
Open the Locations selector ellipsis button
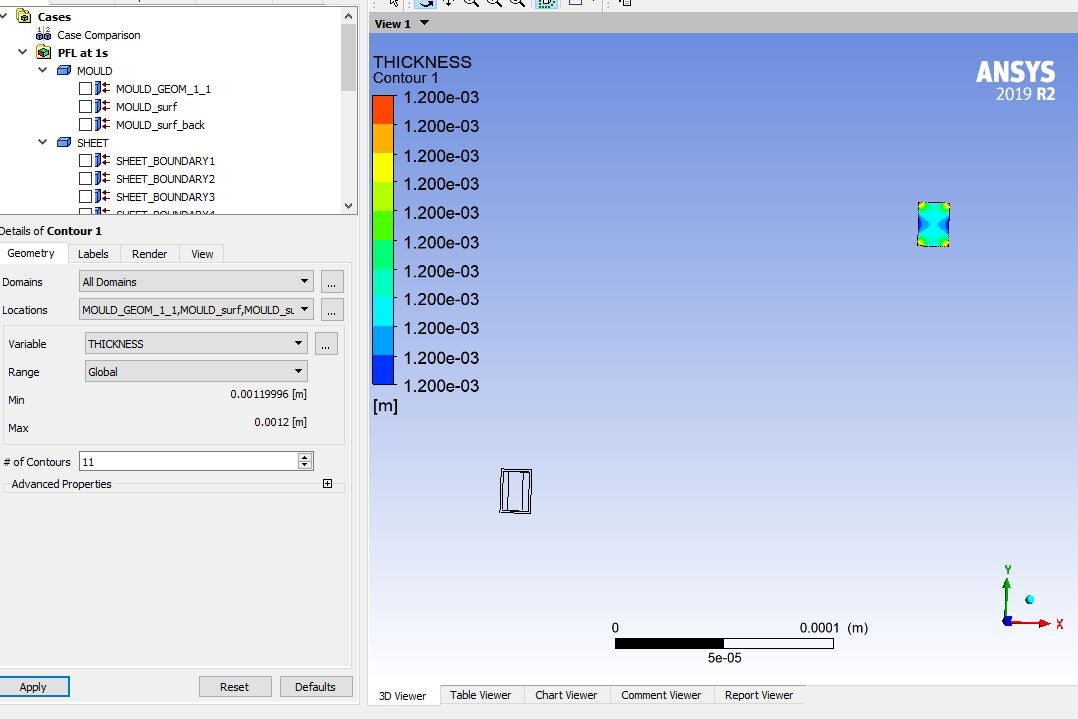pyautogui.click(x=331, y=310)
